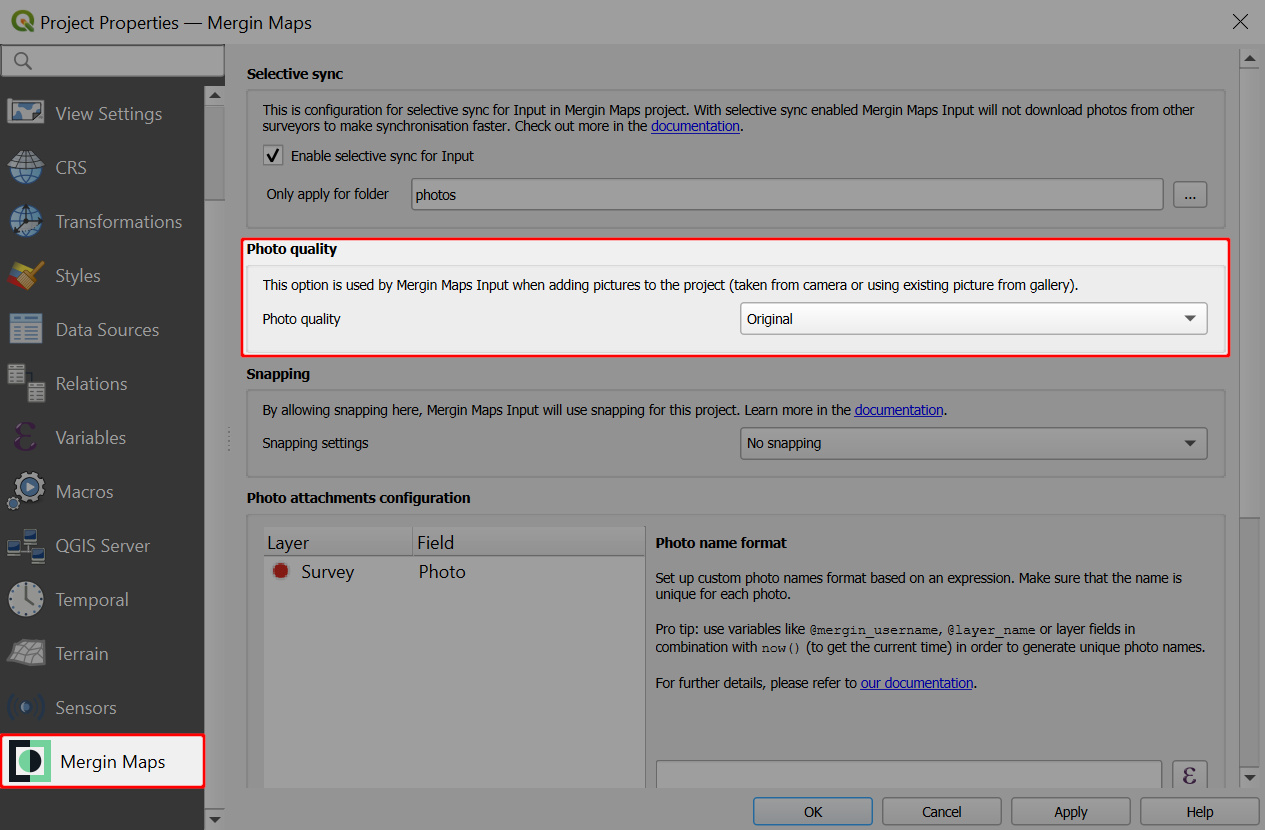Go to the Transformations page
Screen dimensions: 1265x830
(x=102, y=221)
